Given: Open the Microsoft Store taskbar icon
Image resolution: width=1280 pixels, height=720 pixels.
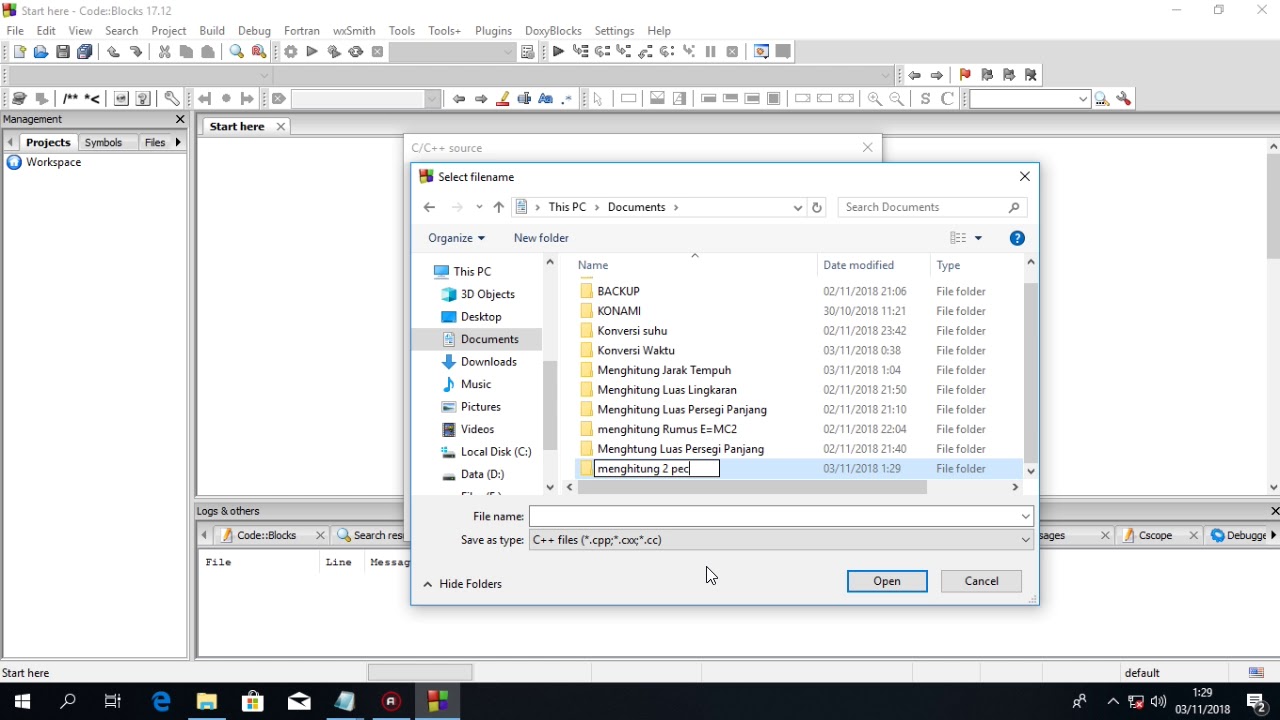Looking at the screenshot, I should [253, 701].
